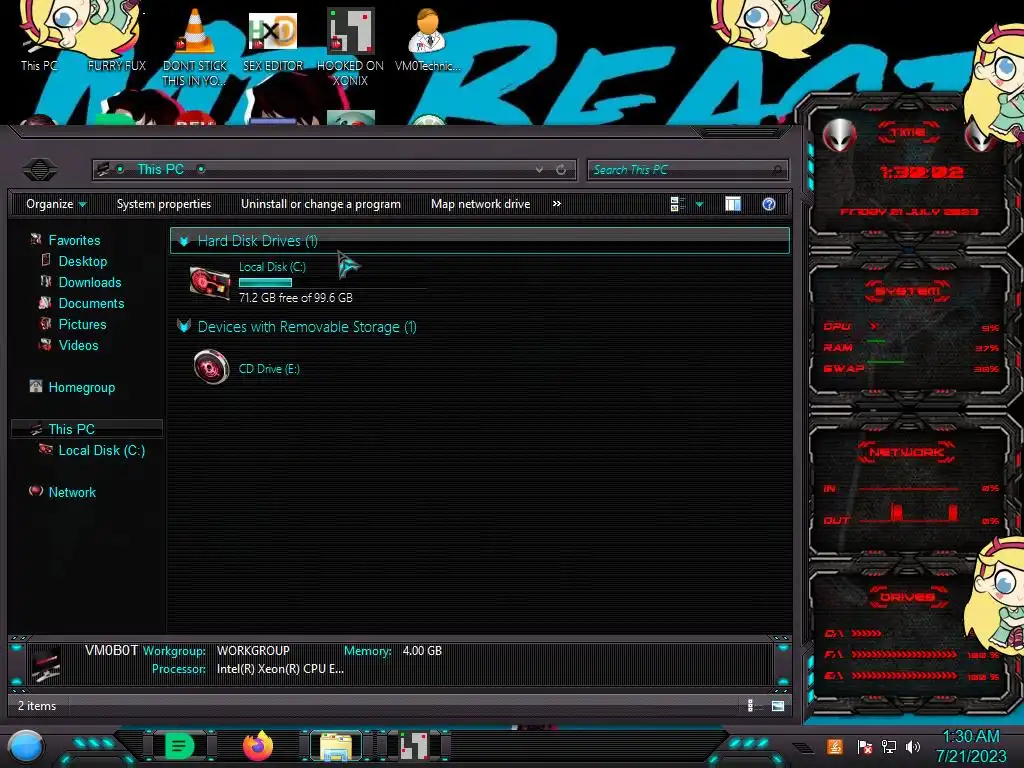Click the refresh icon in address bar
The height and width of the screenshot is (768, 1024).
561,170
